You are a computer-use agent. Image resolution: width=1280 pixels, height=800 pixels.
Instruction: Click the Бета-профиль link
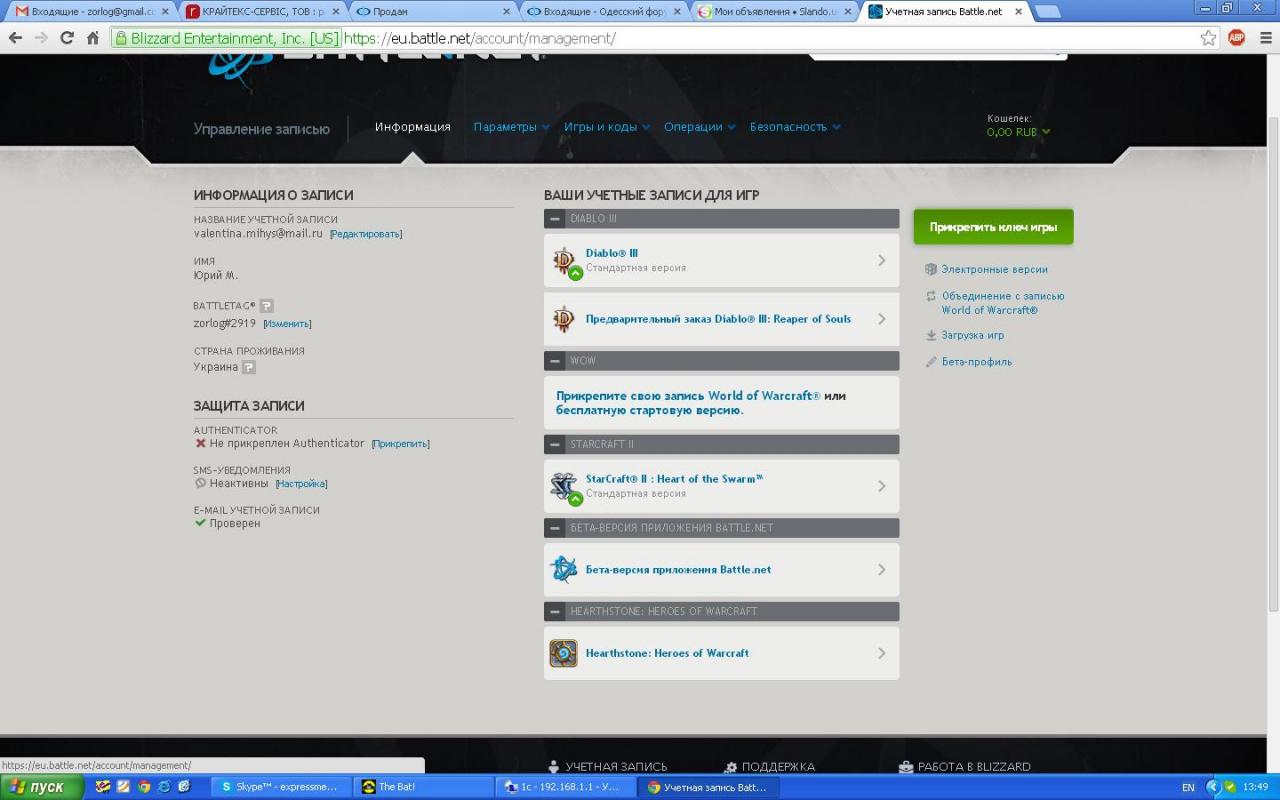(x=976, y=362)
